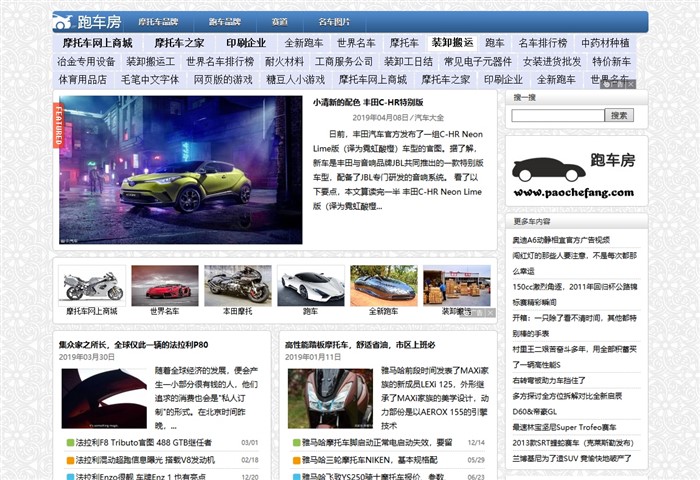Open the 全新跑车 thumbnail
This screenshot has height=480, width=700.
[x=384, y=286]
